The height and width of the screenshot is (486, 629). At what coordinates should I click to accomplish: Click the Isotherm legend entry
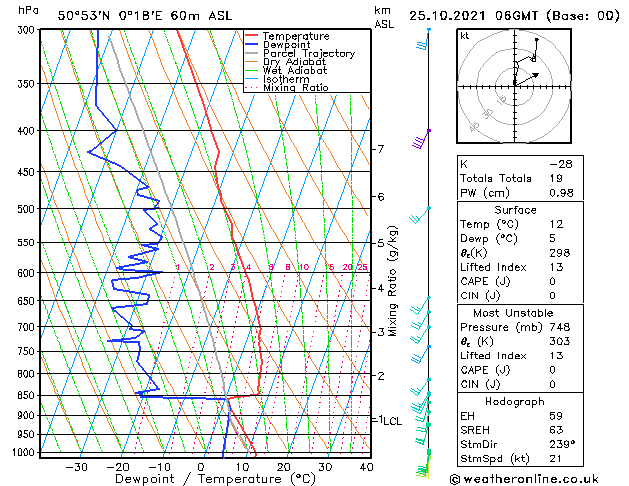pos(286,79)
